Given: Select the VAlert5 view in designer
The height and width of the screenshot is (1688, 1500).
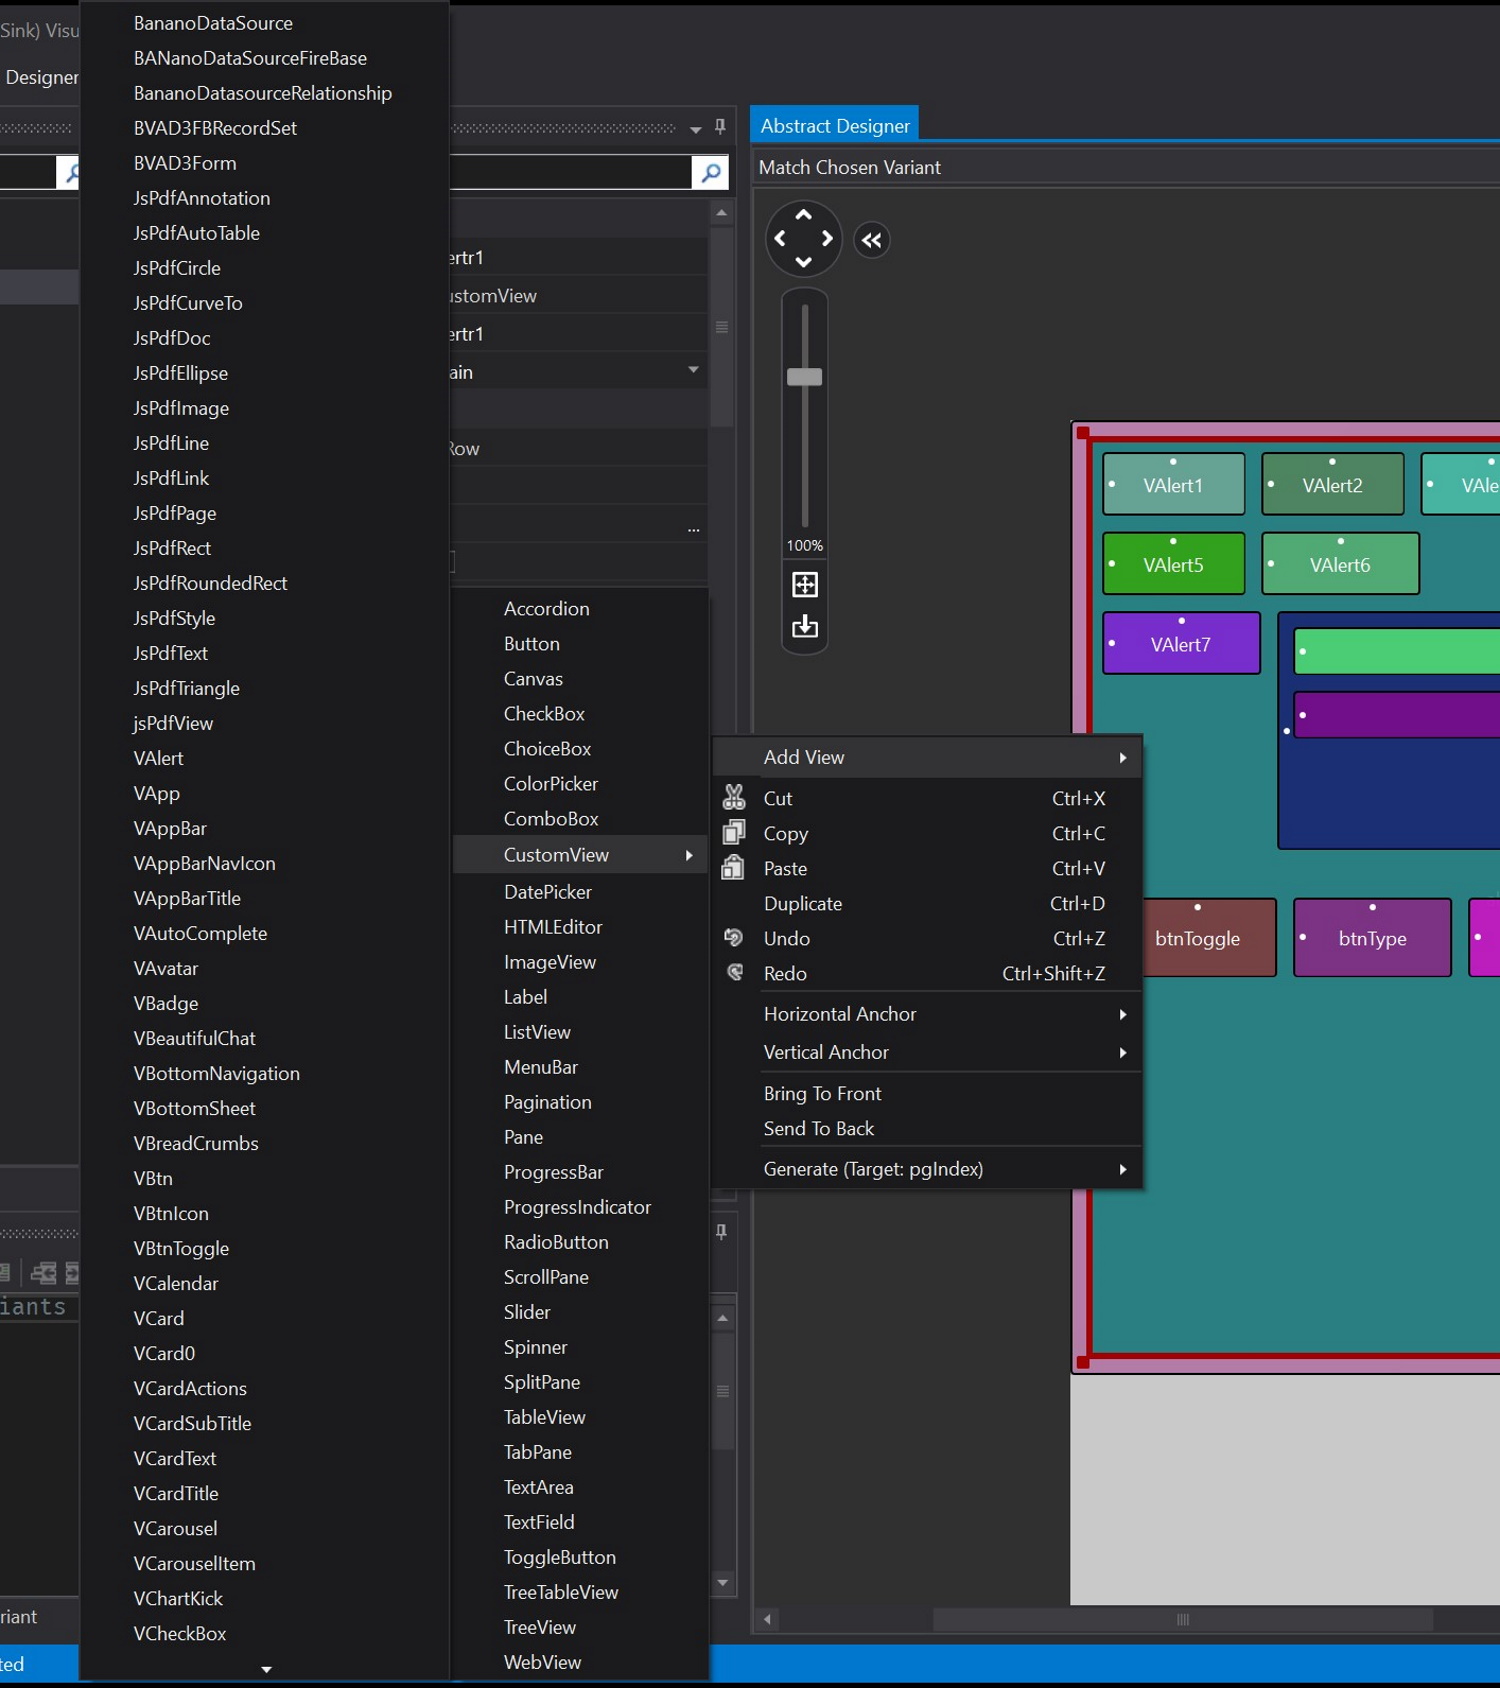Looking at the screenshot, I should 1173,565.
